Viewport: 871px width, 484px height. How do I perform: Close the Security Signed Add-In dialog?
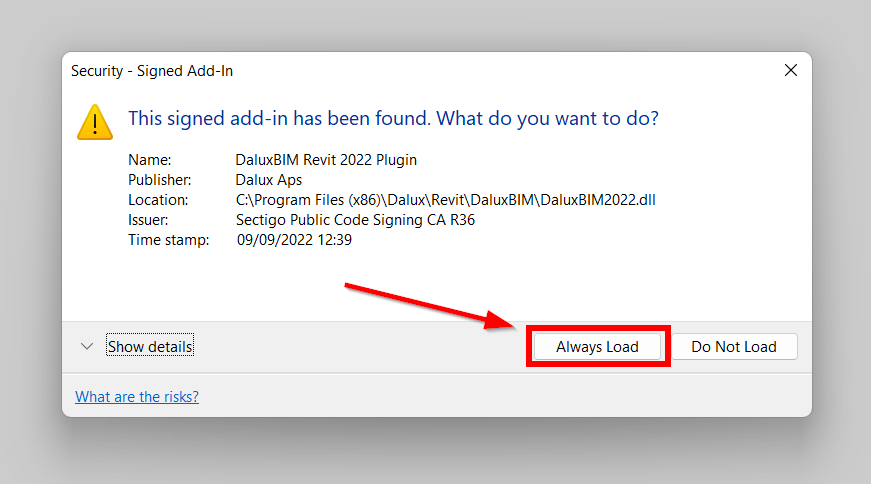coord(790,70)
